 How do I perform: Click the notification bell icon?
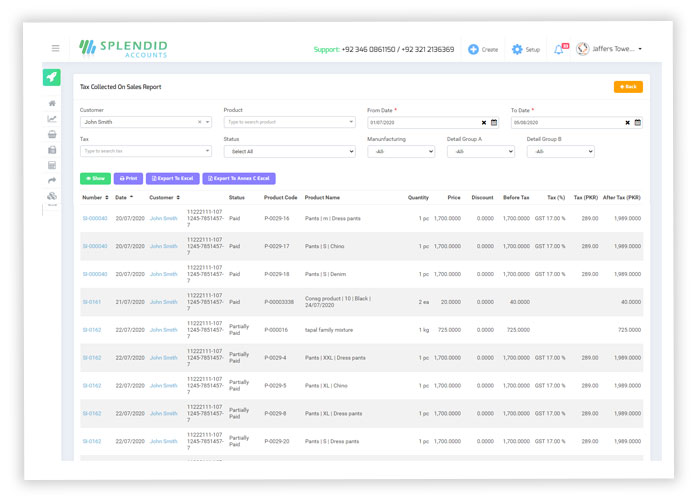click(x=559, y=49)
